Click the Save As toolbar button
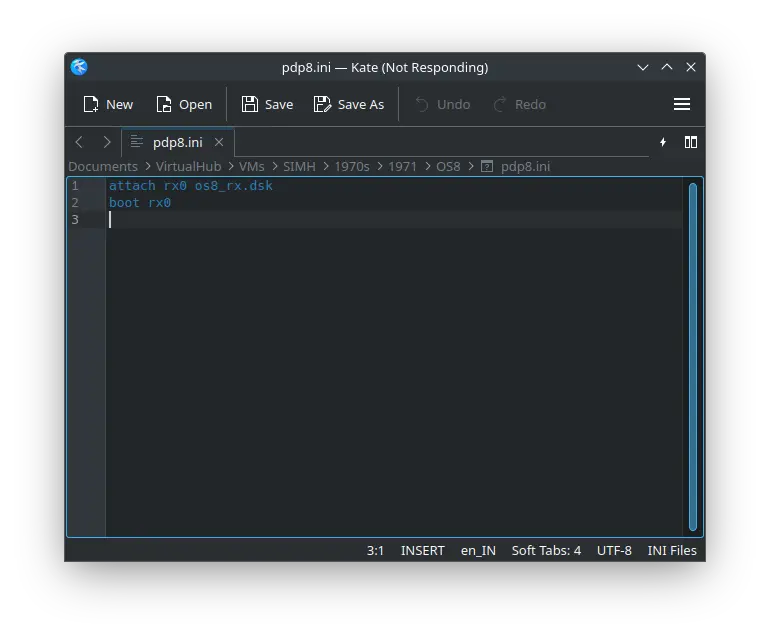Image resolution: width=770 pixels, height=638 pixels. (x=349, y=104)
